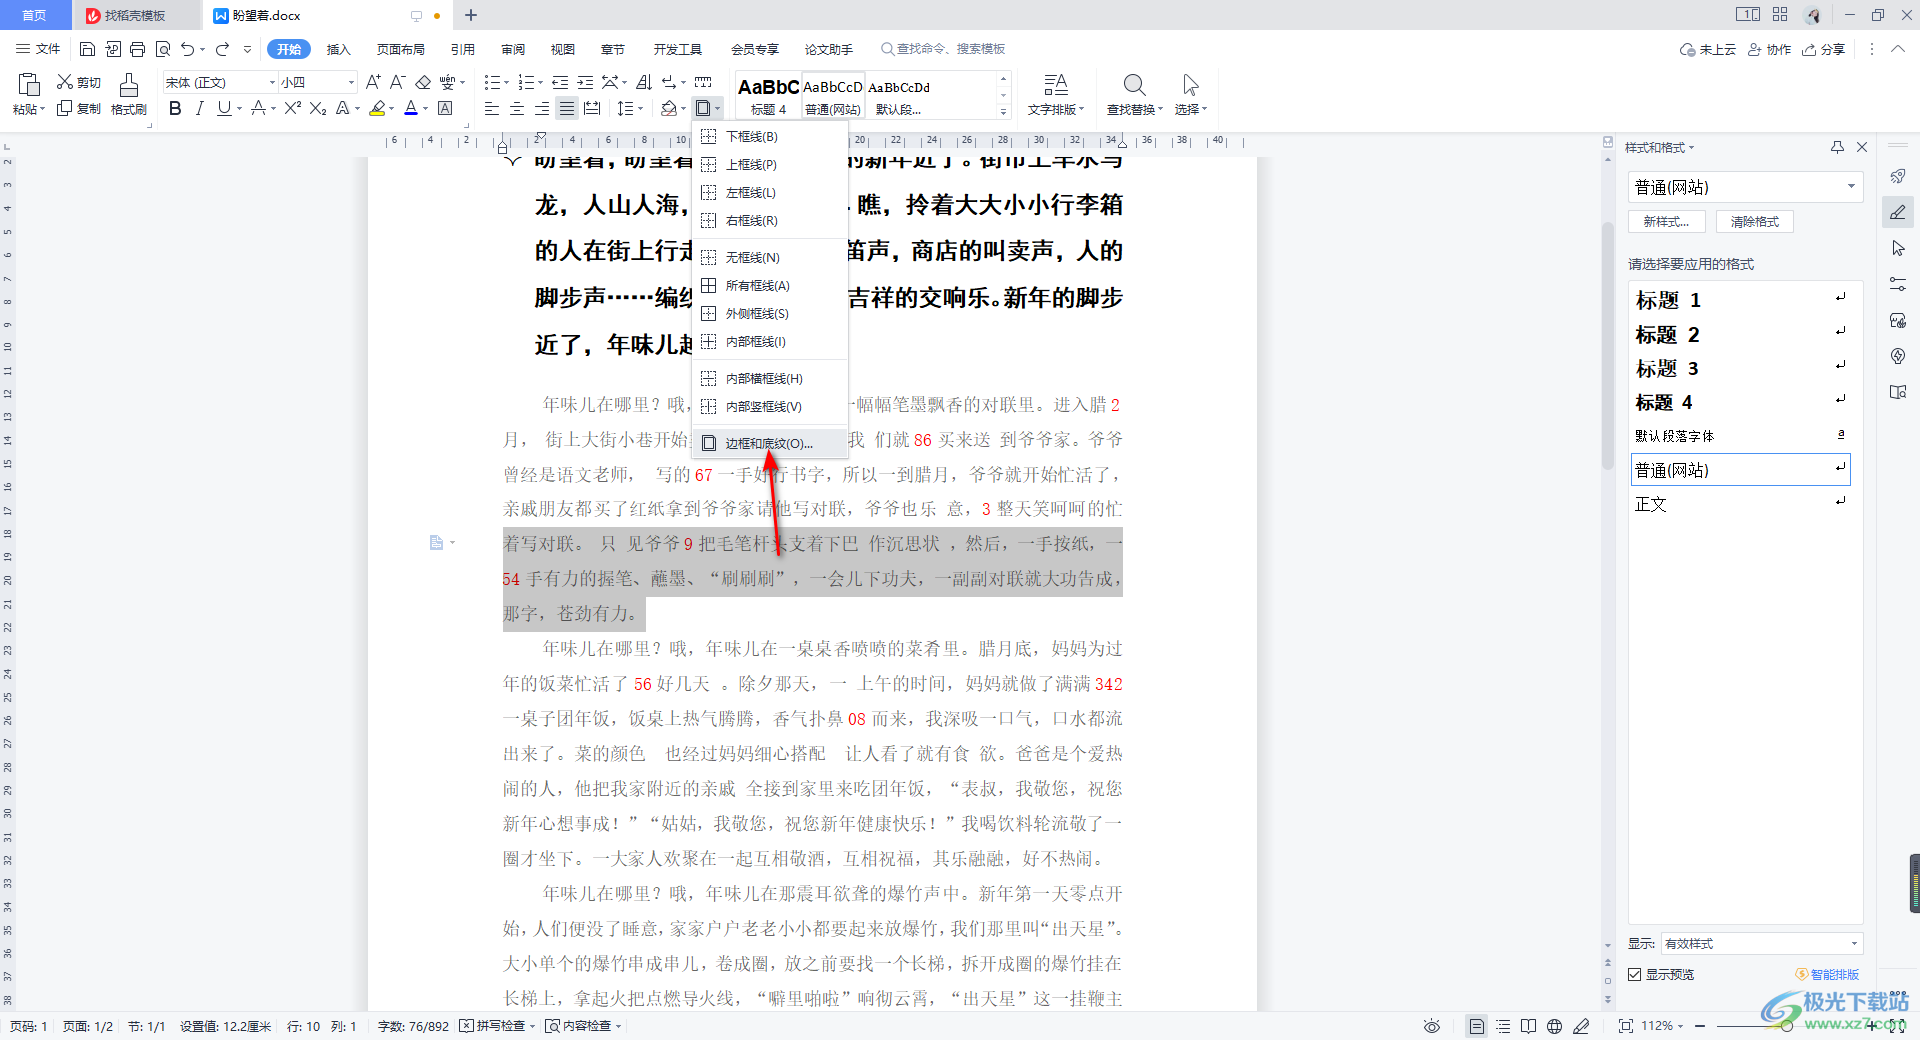Align text to the right

[x=542, y=108]
